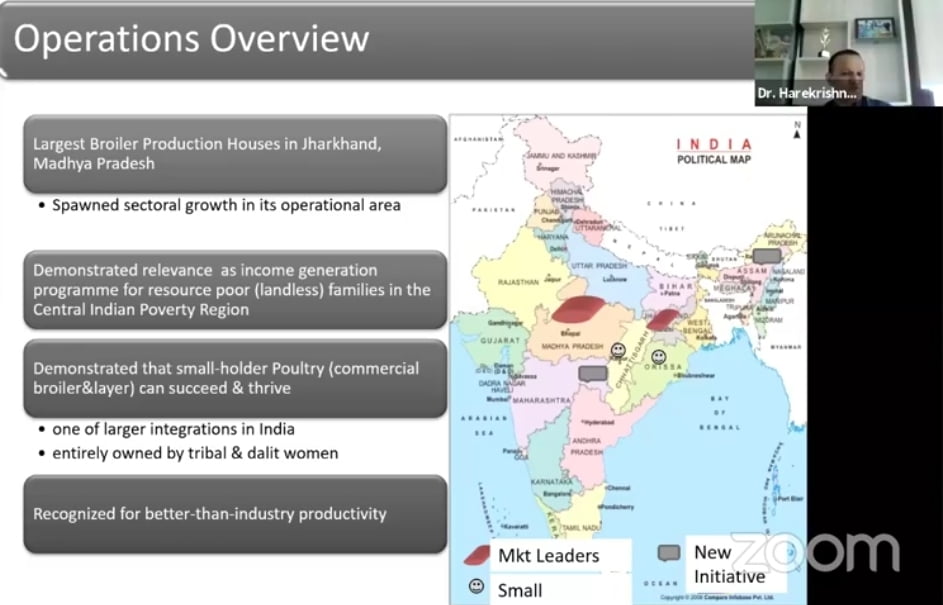Image resolution: width=943 pixels, height=605 pixels.
Task: Click the 'Port Blair' label
Action: 789,499
